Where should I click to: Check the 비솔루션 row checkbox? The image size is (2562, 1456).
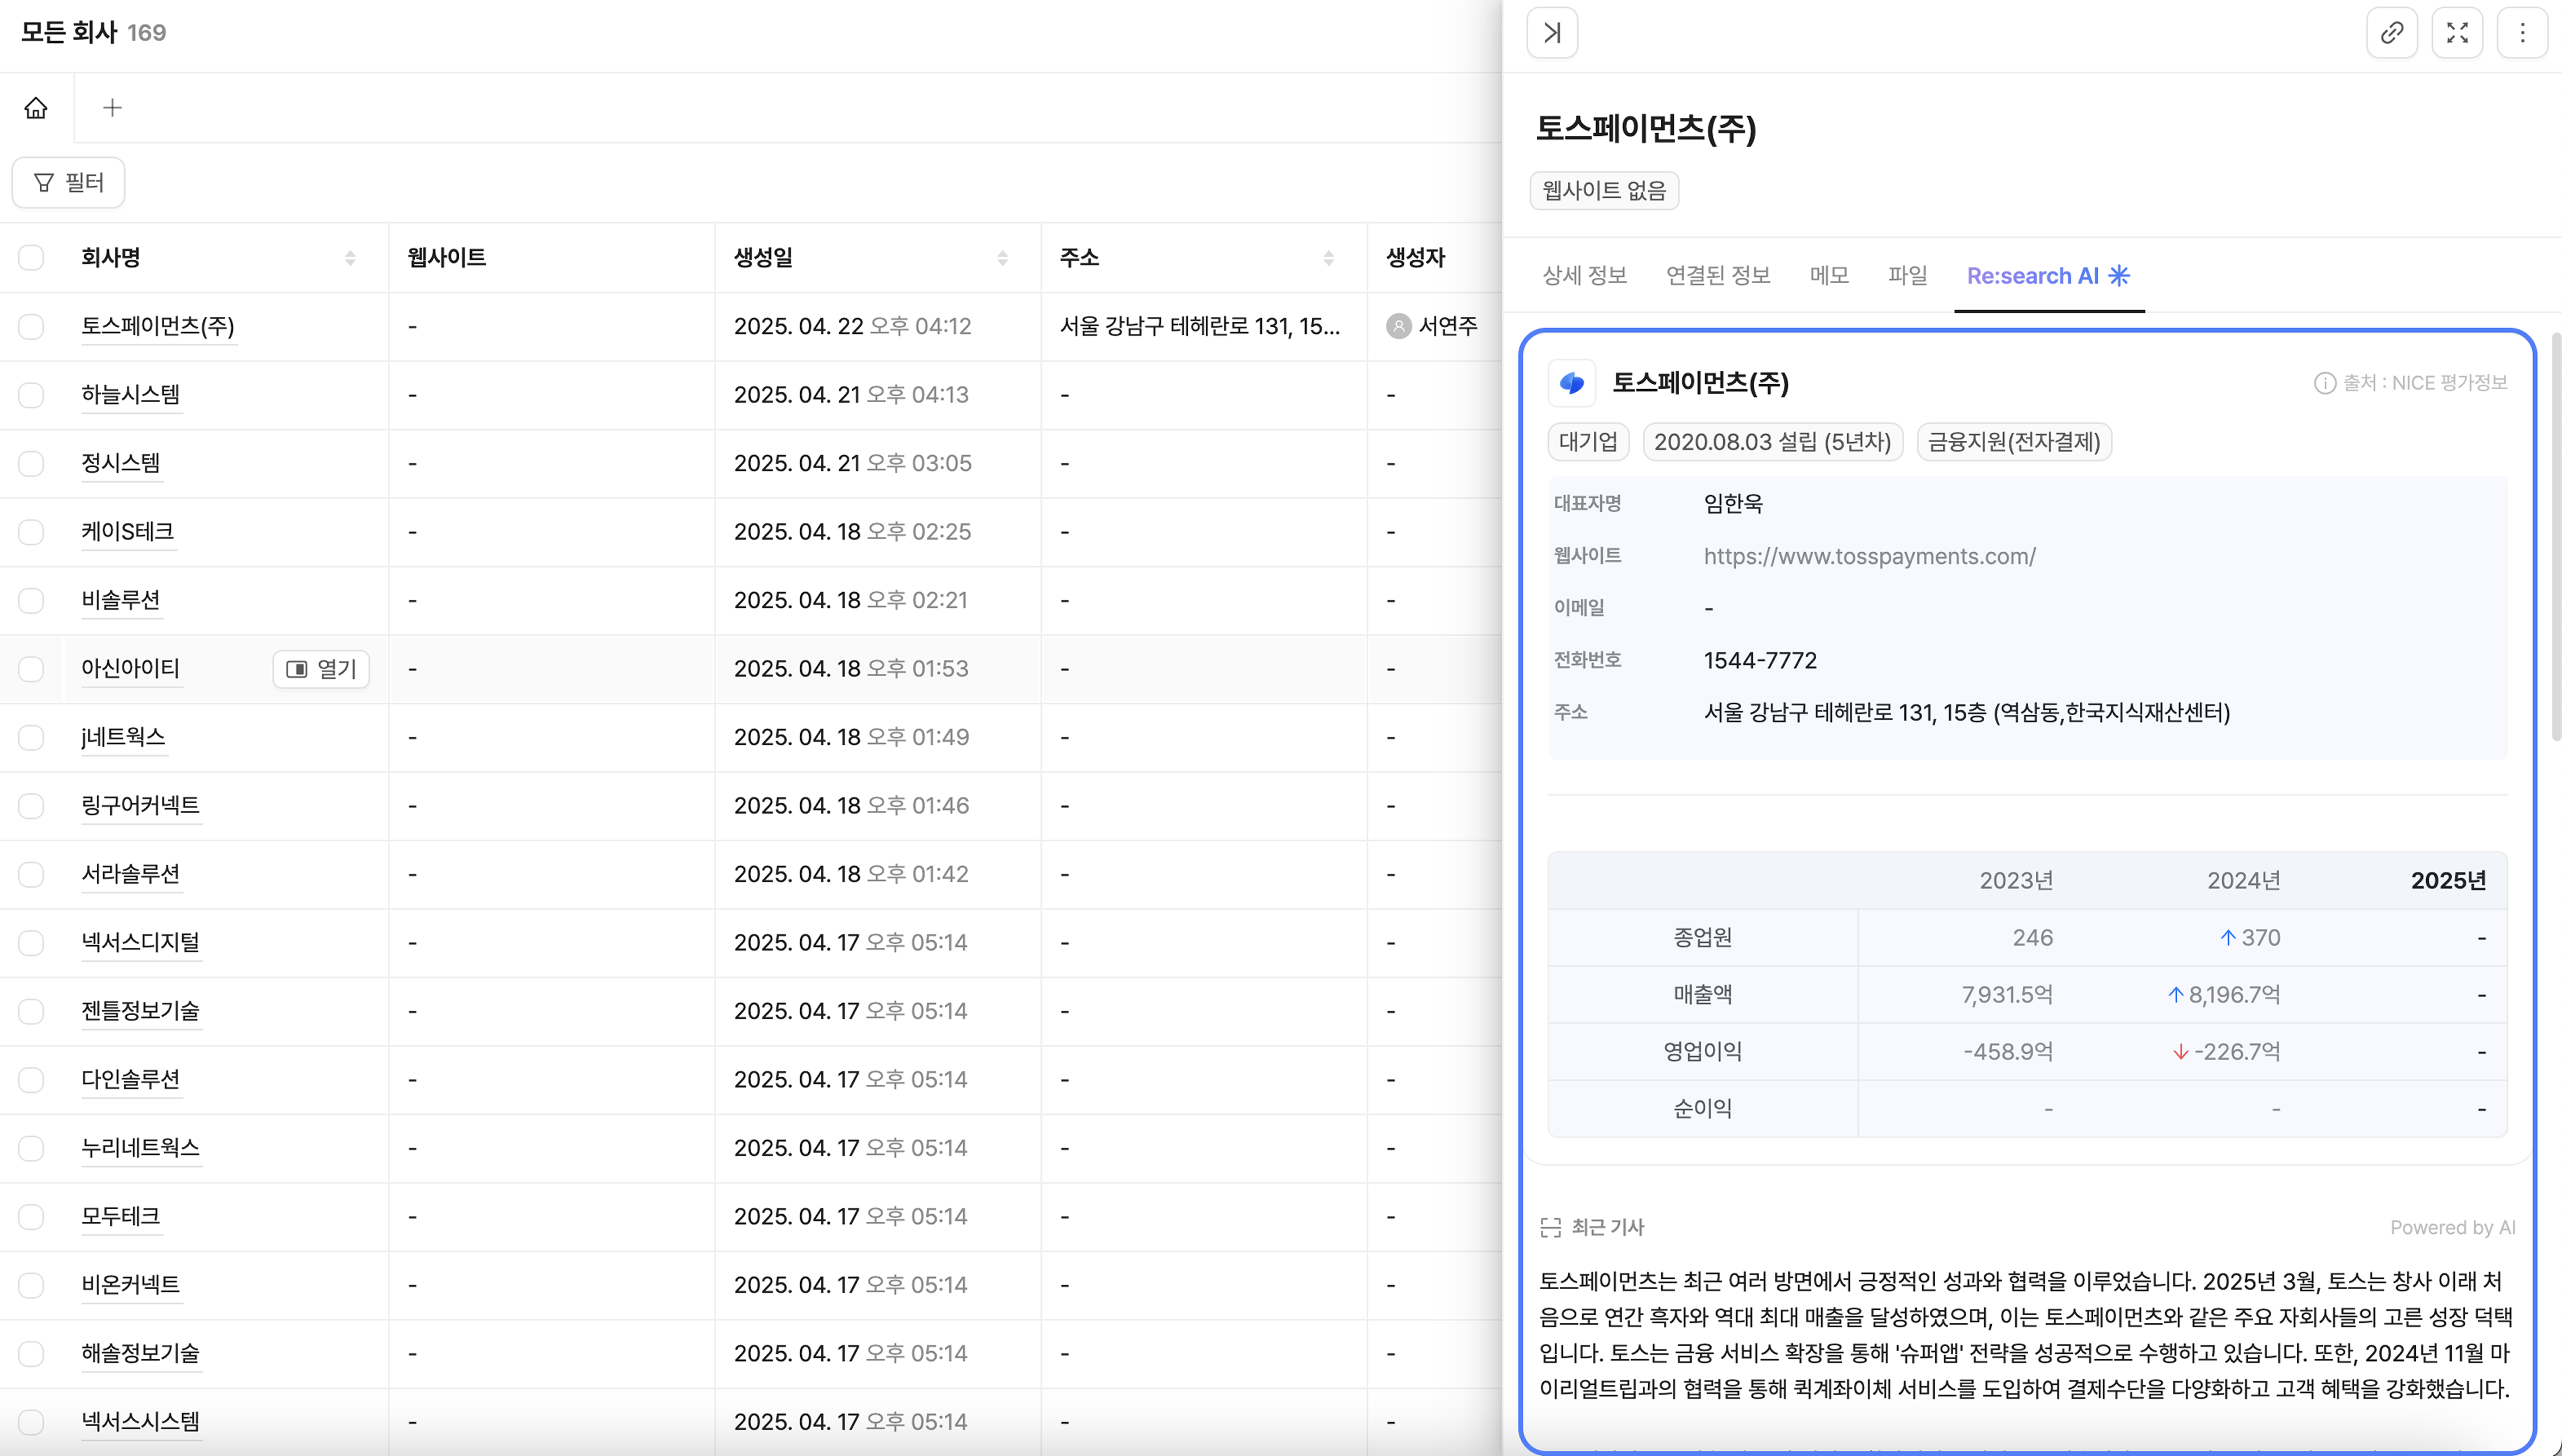[x=31, y=600]
